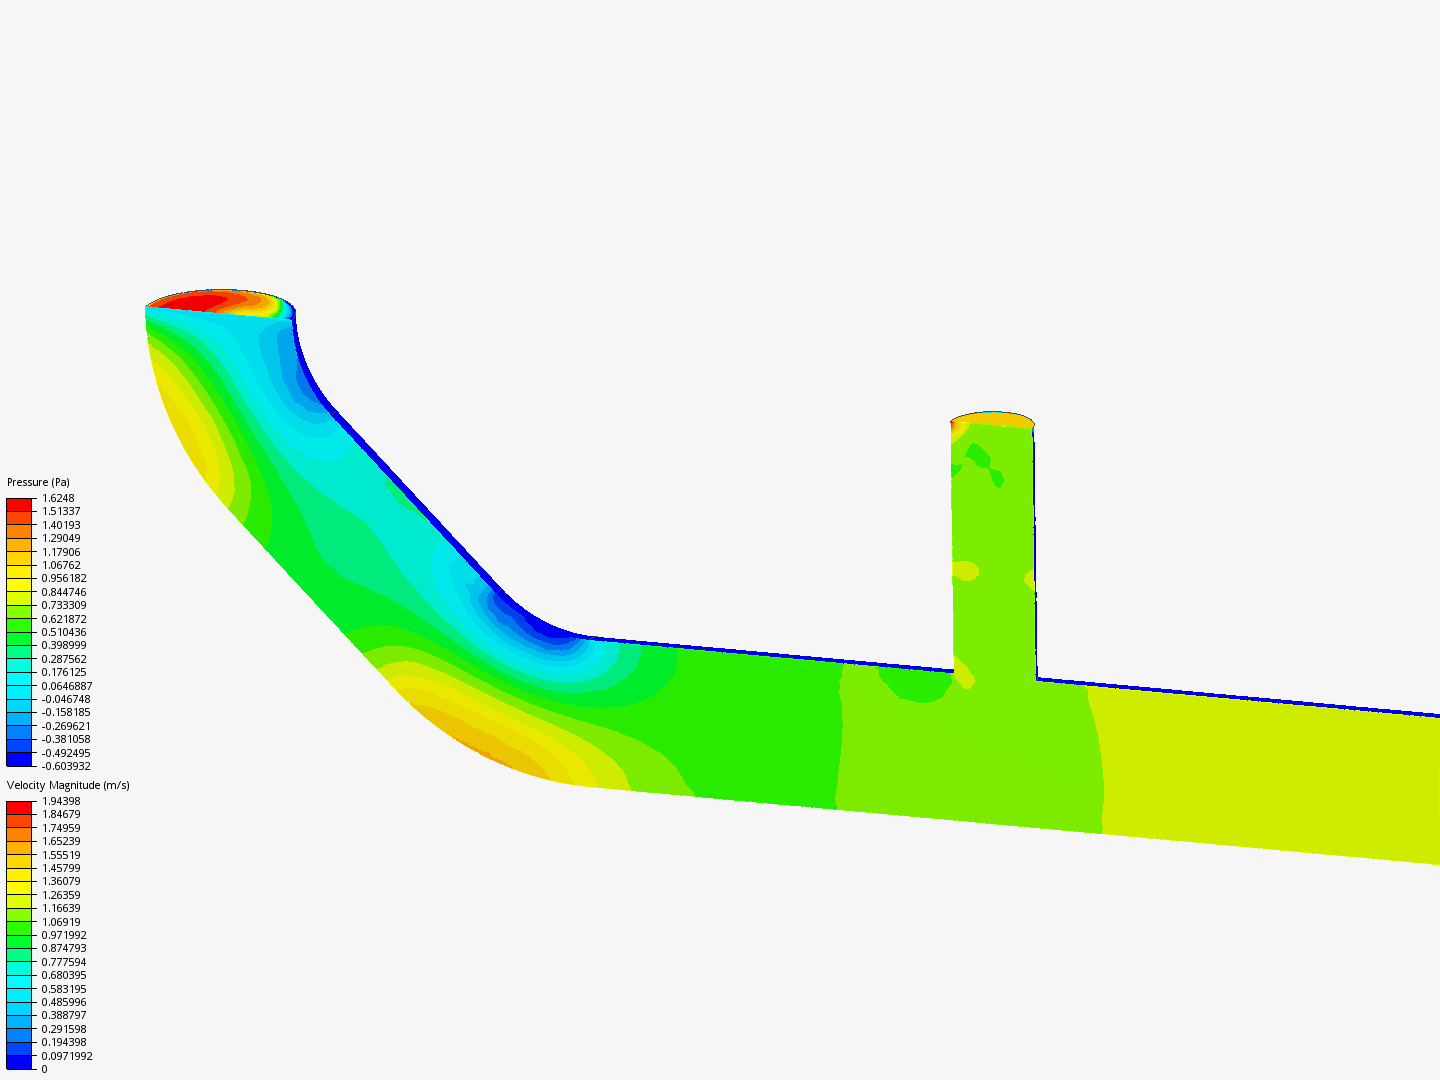The height and width of the screenshot is (1080, 1440).
Task: Click the velocity value 1.65239
Action: click(x=61, y=841)
